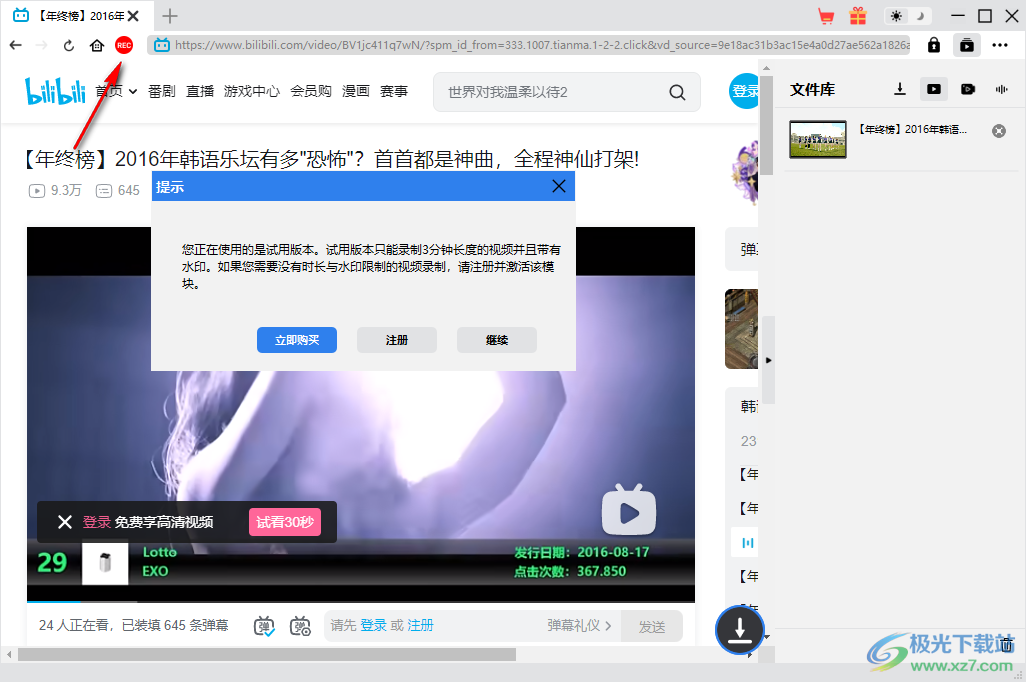This screenshot has width=1026, height=682.
Task: Open the download arrow icon in 文件库 panel
Action: [899, 89]
